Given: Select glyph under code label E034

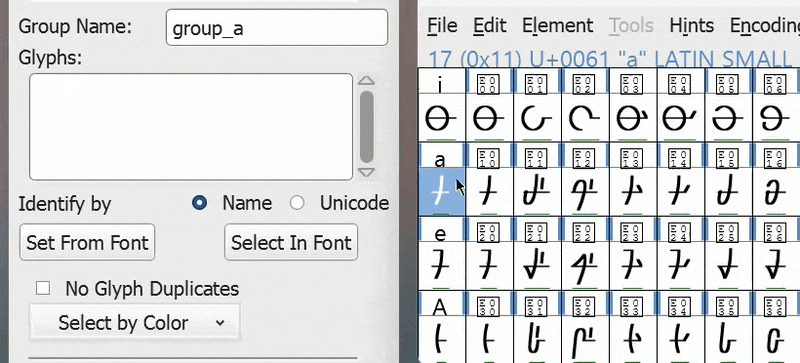Looking at the screenshot, I should tap(681, 339).
